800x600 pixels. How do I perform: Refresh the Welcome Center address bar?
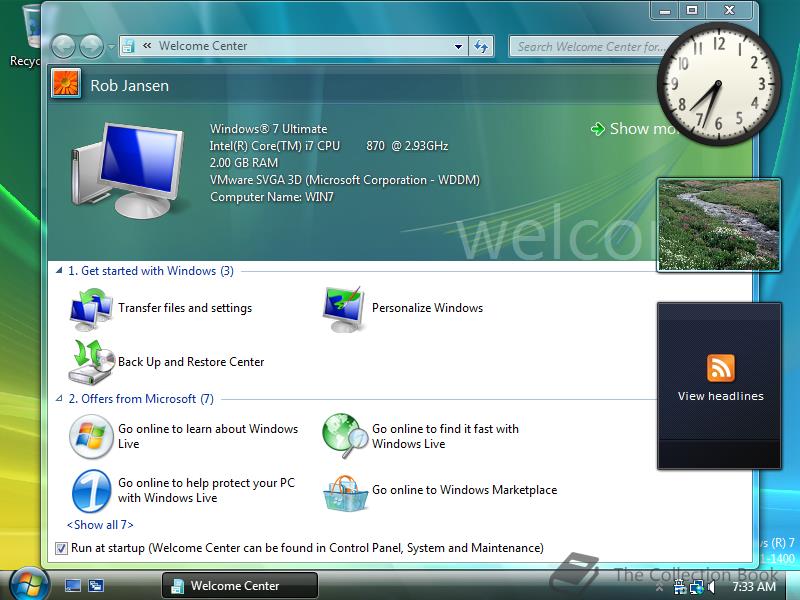coord(481,46)
